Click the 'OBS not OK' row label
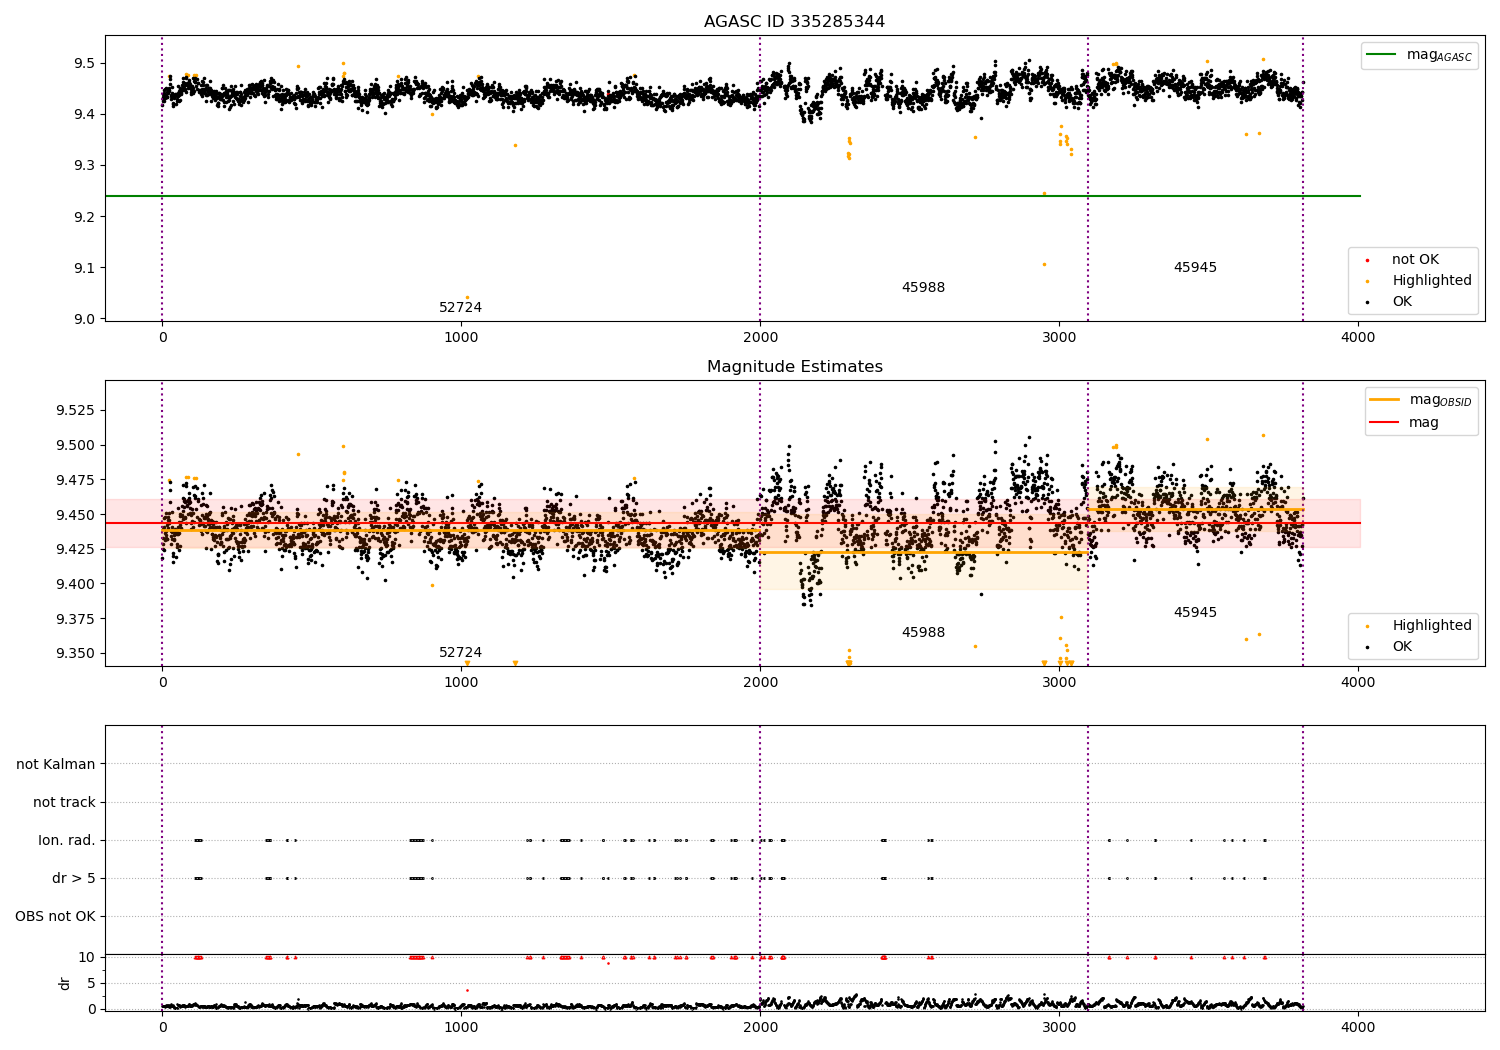 pyautogui.click(x=55, y=917)
